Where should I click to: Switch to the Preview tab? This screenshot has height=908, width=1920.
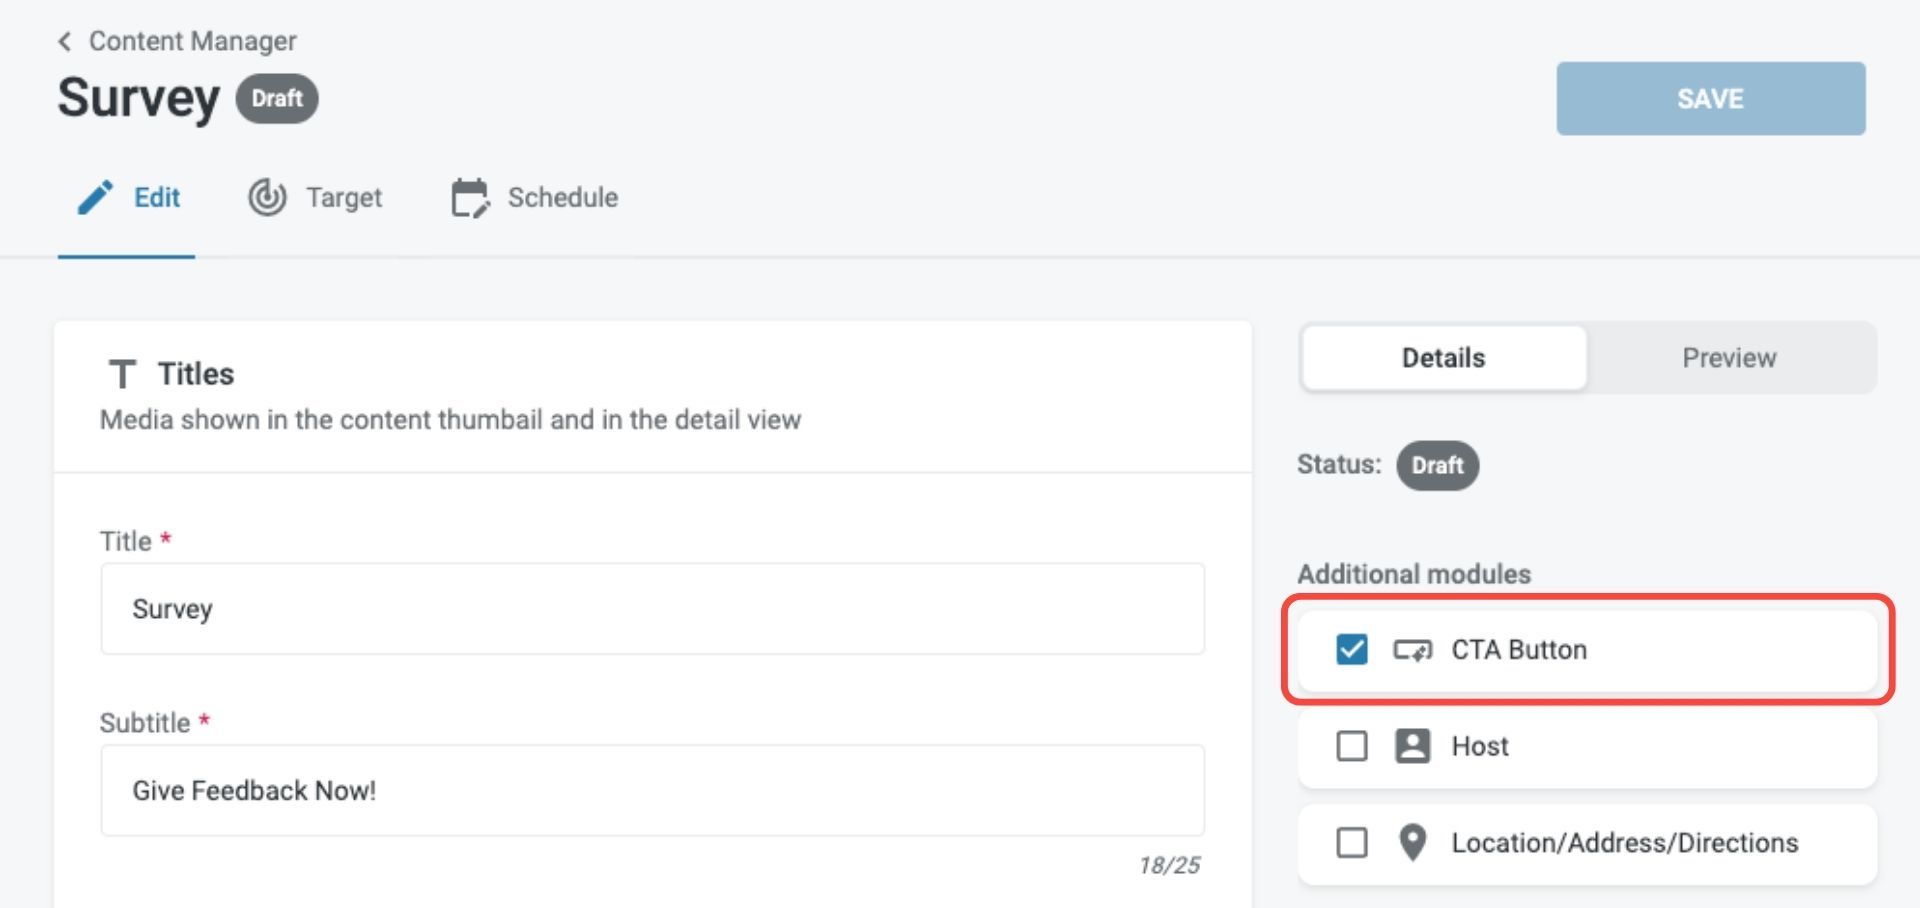tap(1728, 358)
